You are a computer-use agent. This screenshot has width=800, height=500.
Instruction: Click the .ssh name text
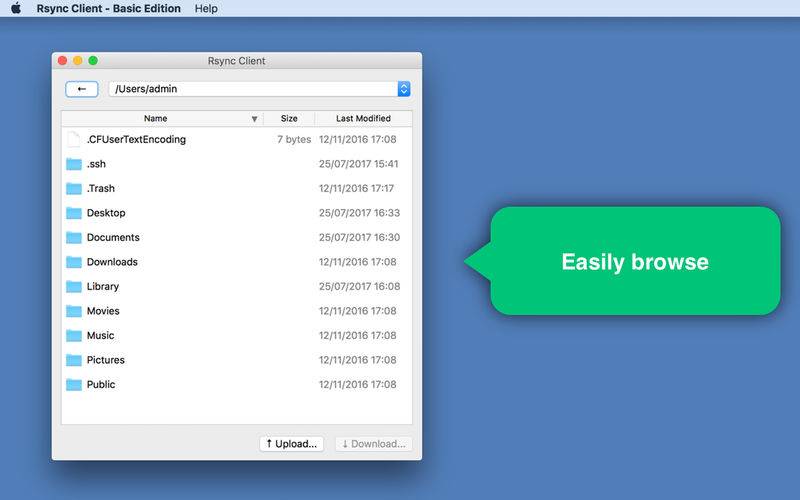tap(96, 164)
